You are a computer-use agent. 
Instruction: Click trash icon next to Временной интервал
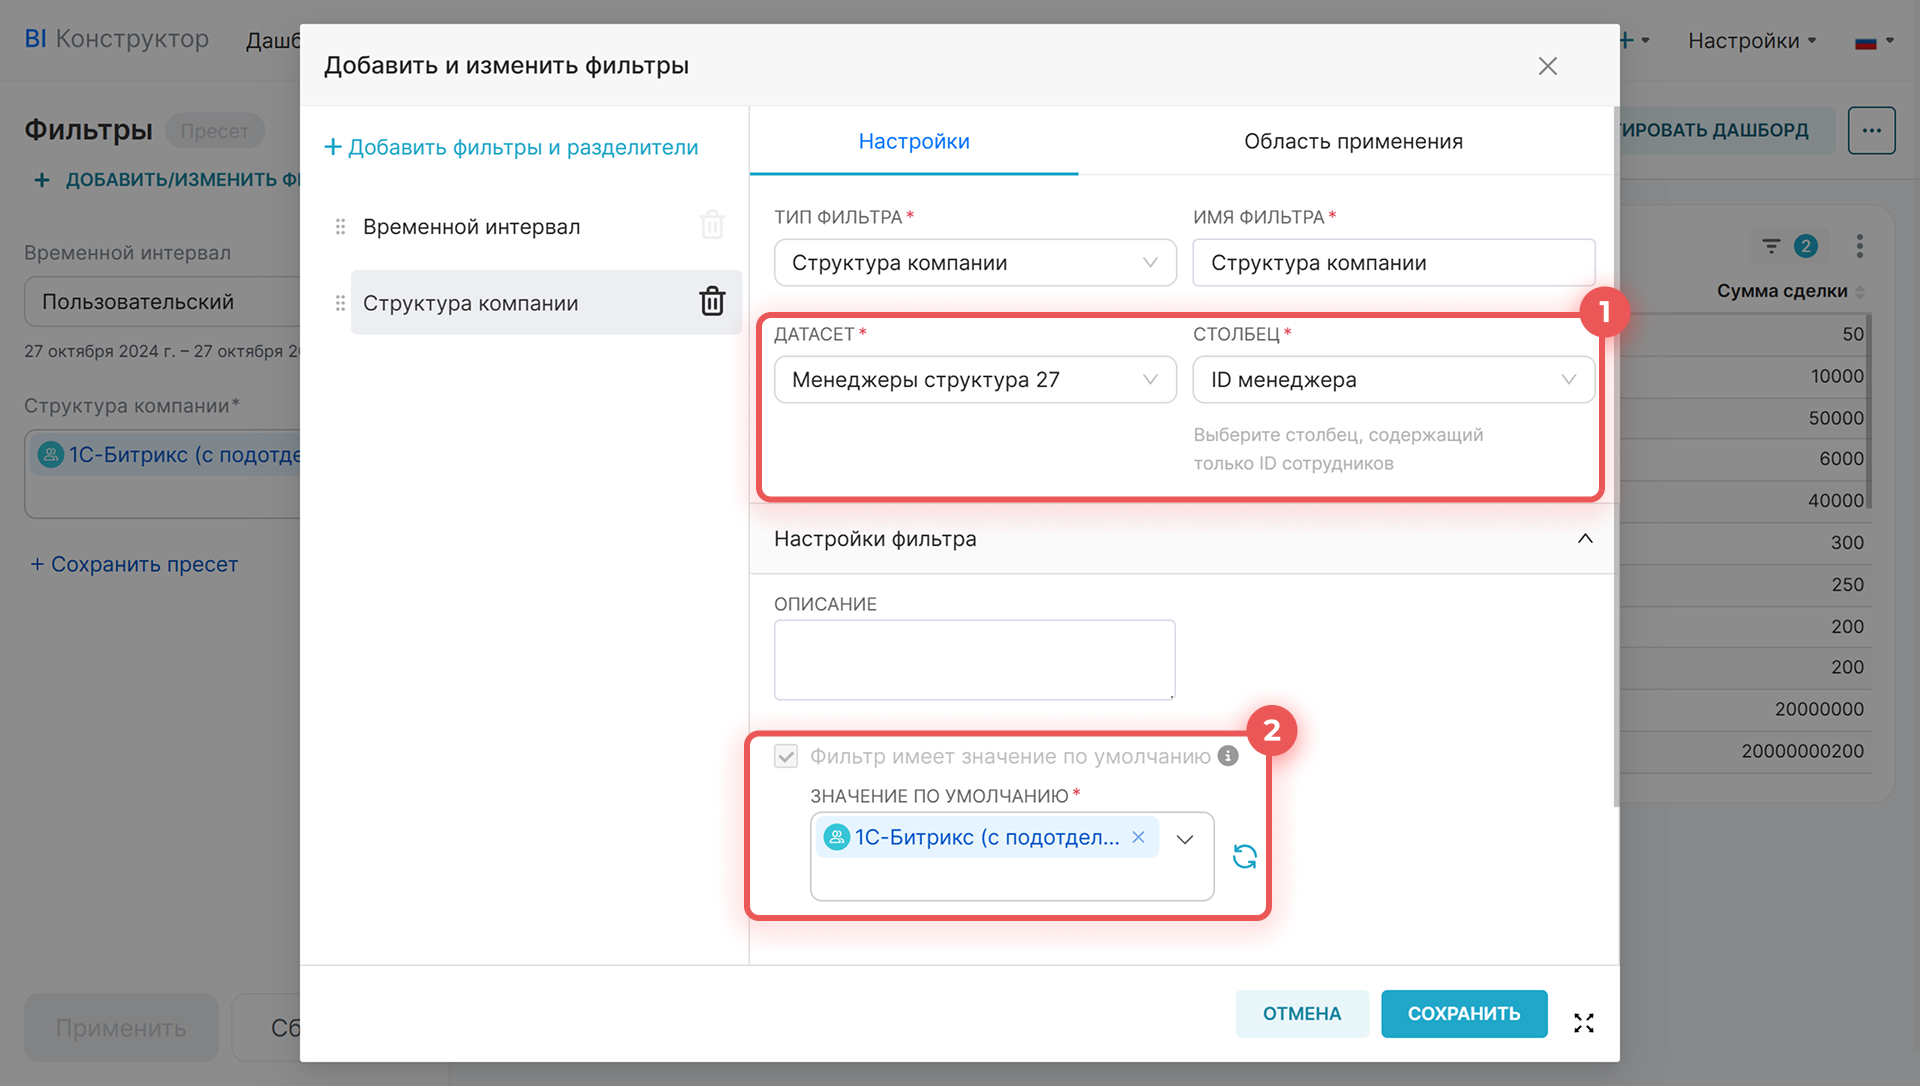pos(712,225)
